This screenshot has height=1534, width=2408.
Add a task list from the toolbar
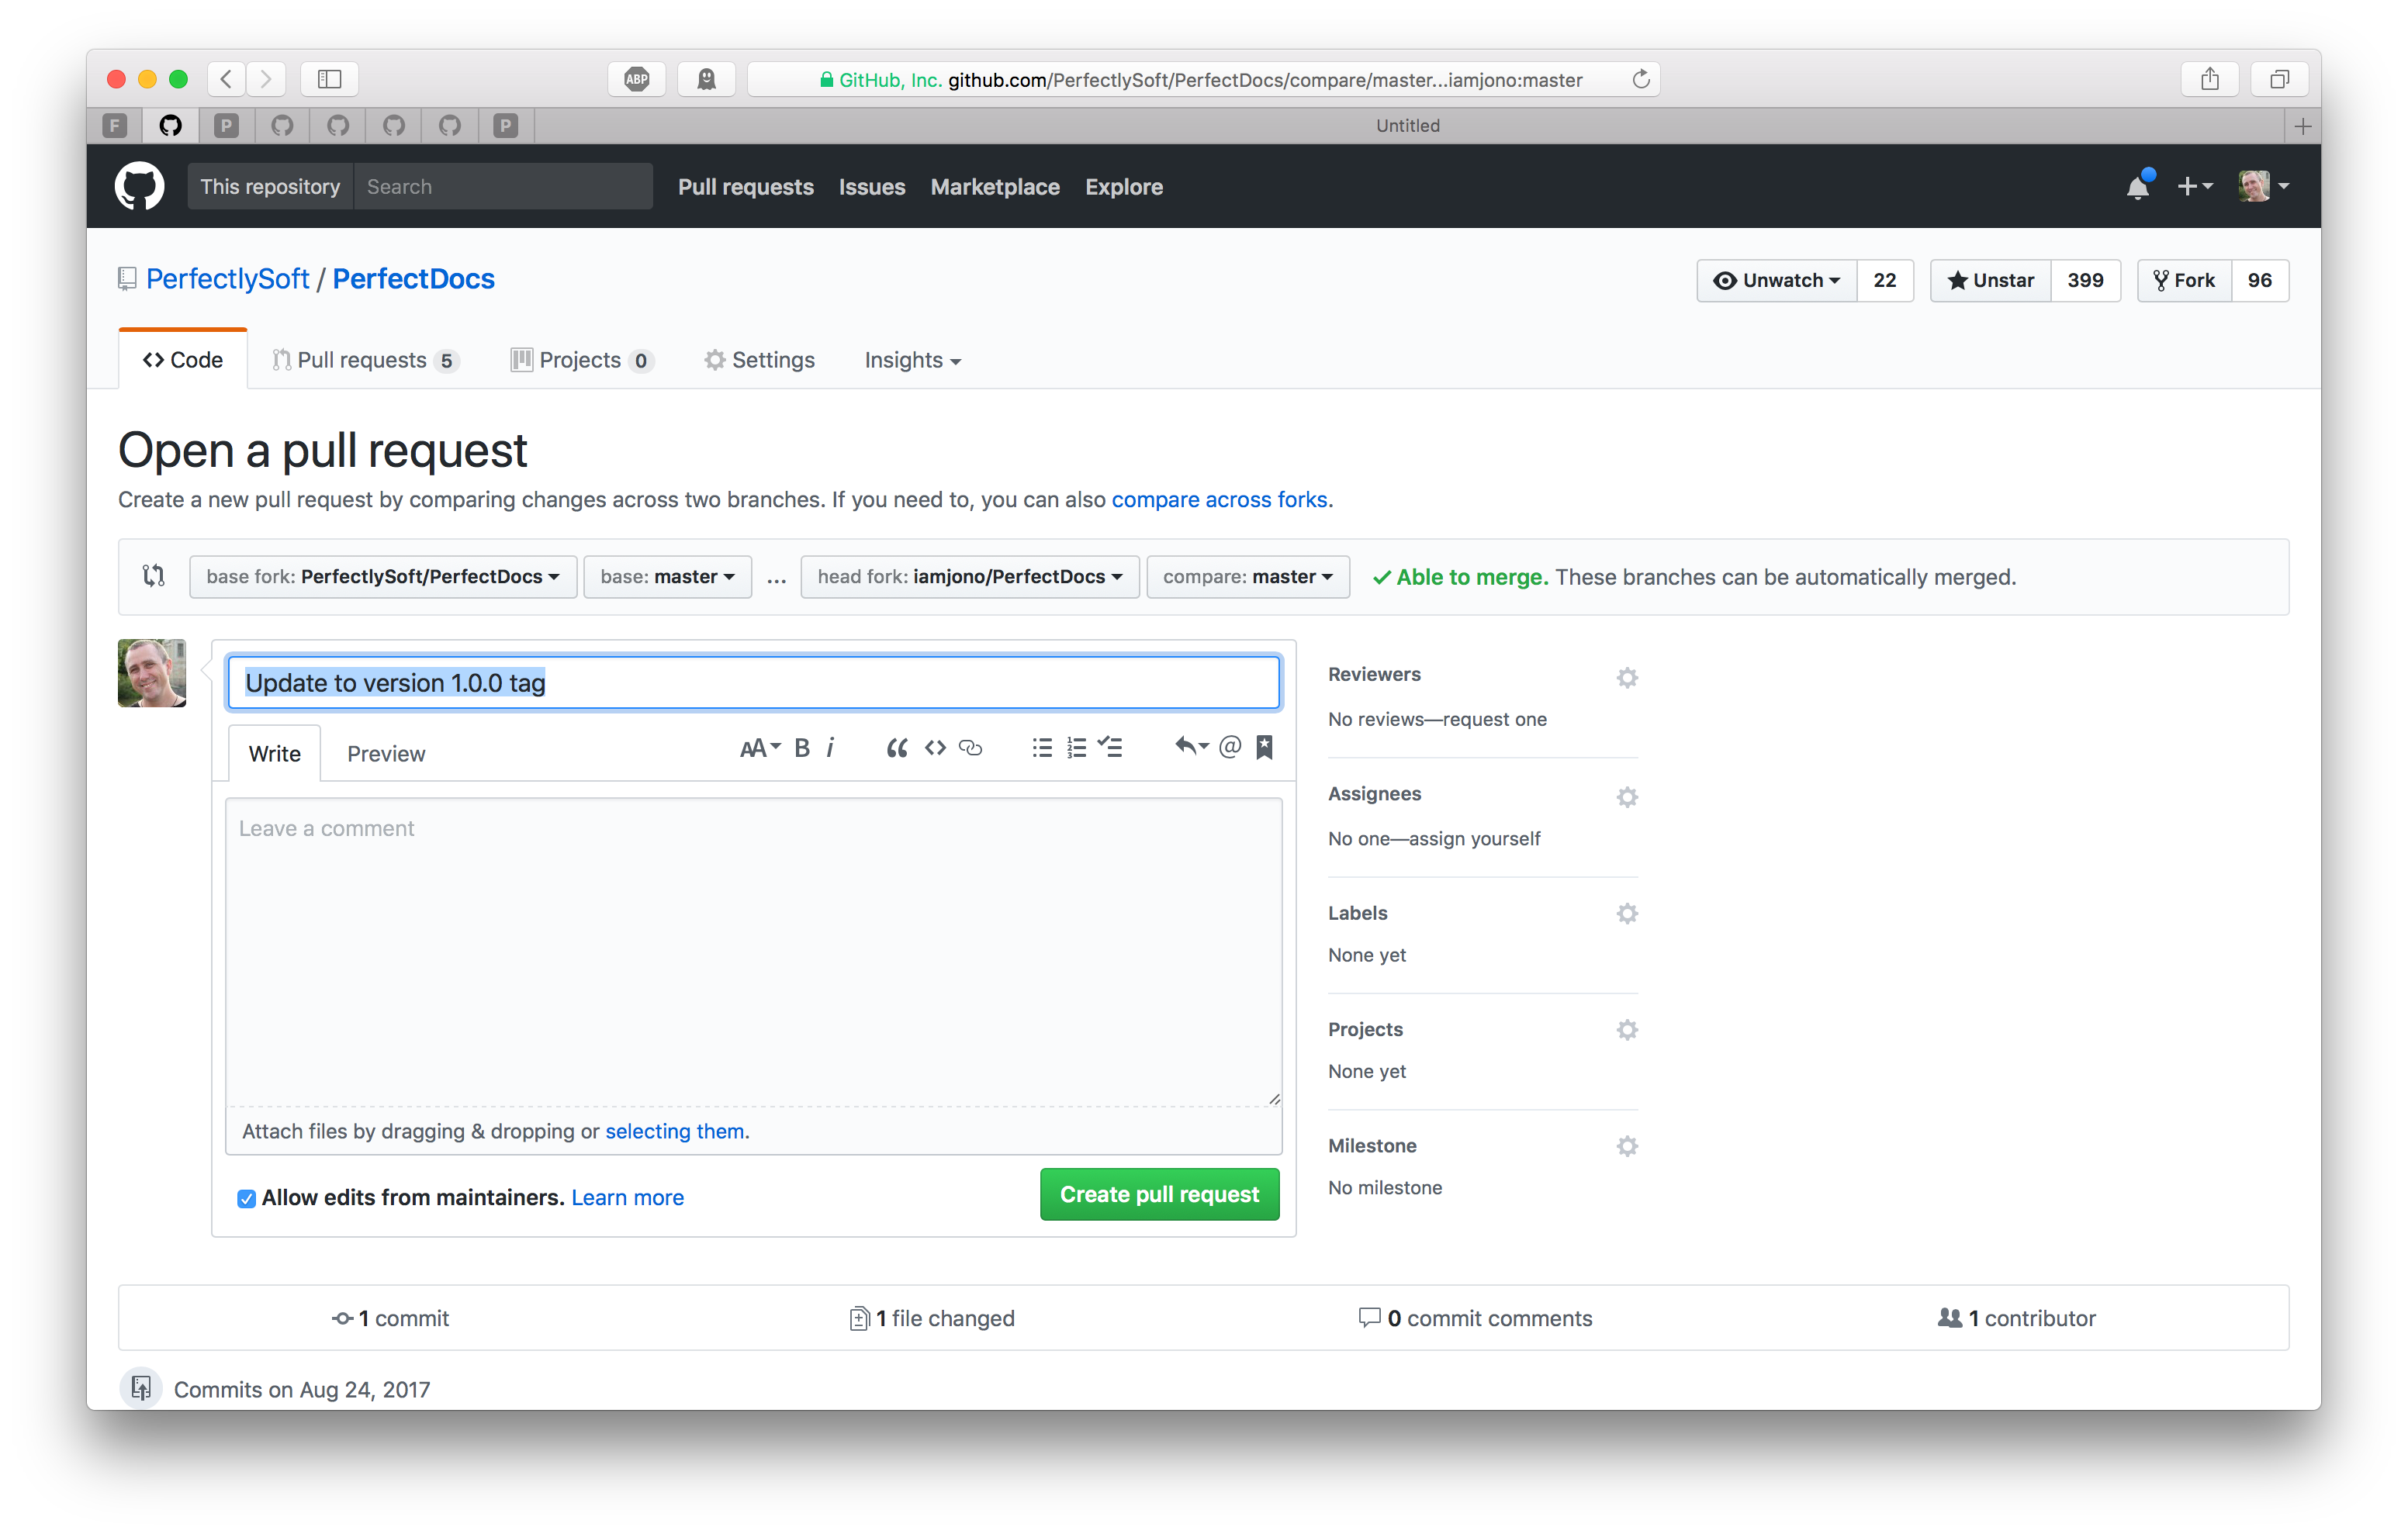[x=1110, y=747]
